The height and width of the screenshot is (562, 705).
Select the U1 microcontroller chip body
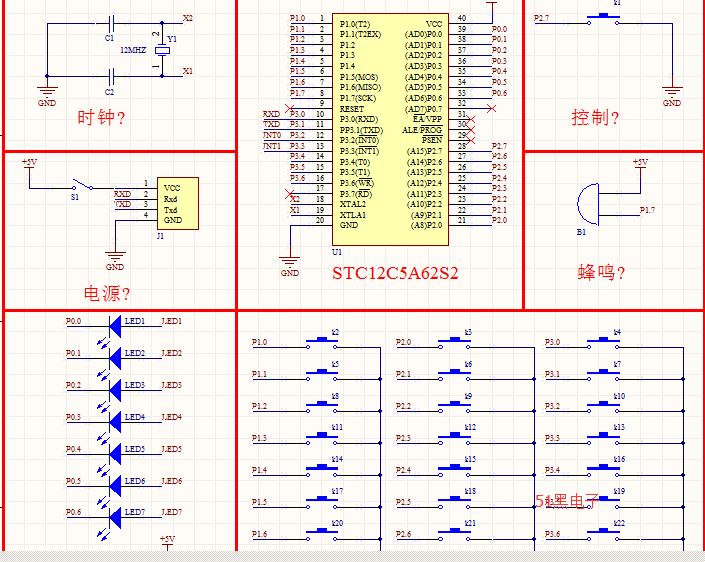390,129
